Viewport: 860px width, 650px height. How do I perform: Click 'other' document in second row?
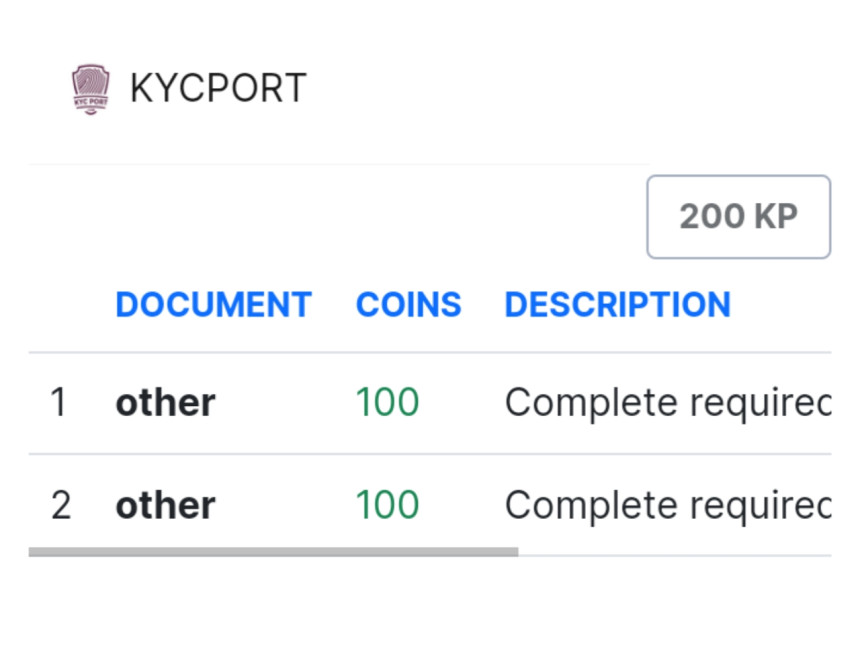[x=165, y=505]
